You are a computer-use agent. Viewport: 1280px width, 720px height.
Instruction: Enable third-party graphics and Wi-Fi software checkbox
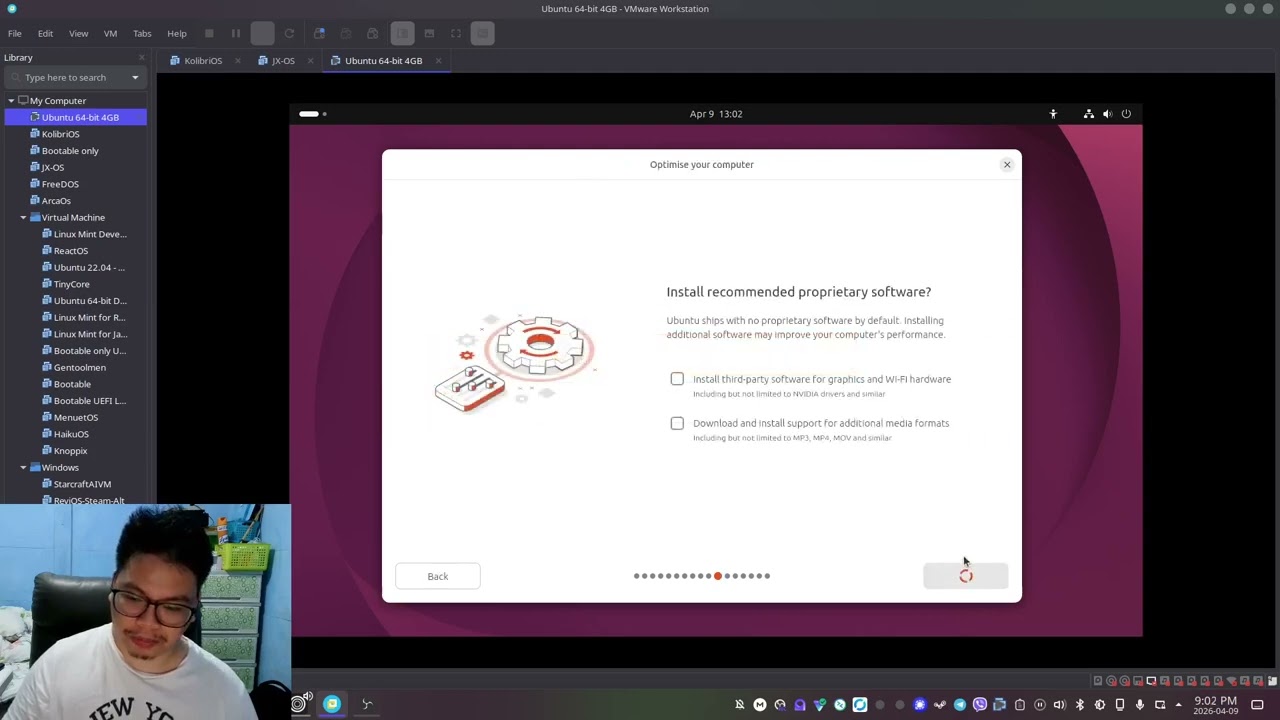677,379
